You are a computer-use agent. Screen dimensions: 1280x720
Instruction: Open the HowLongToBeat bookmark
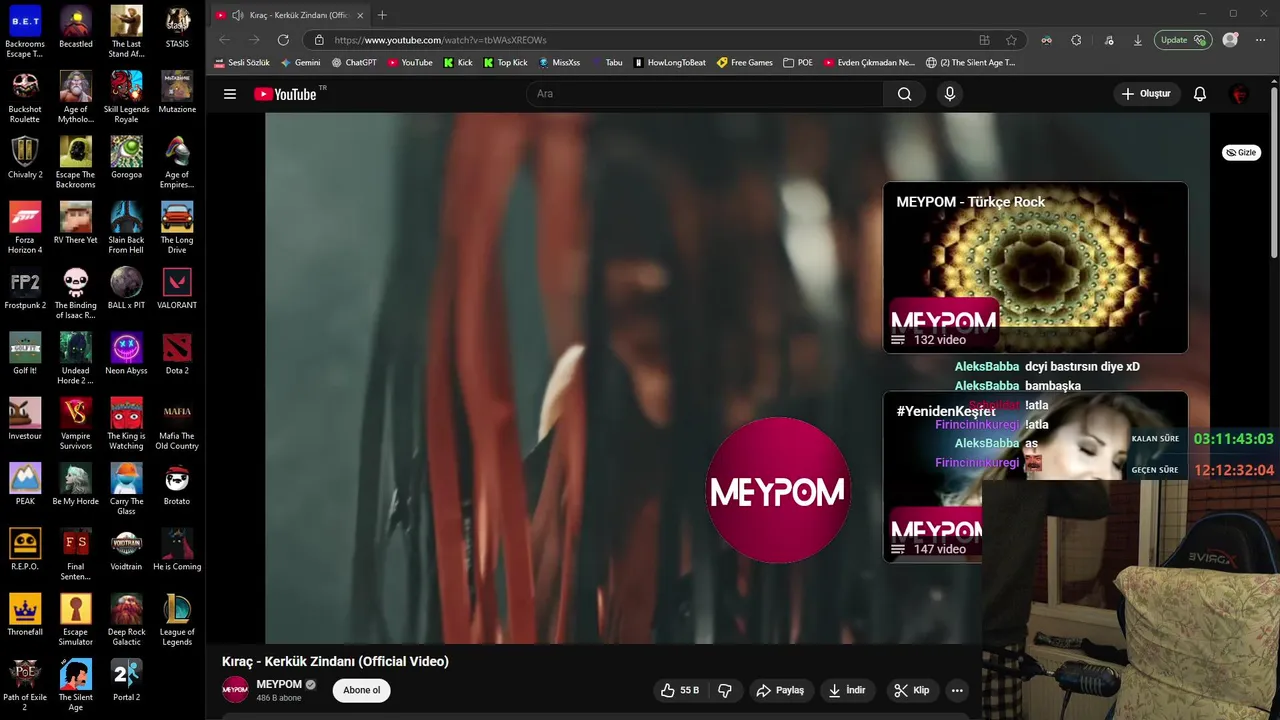point(670,62)
